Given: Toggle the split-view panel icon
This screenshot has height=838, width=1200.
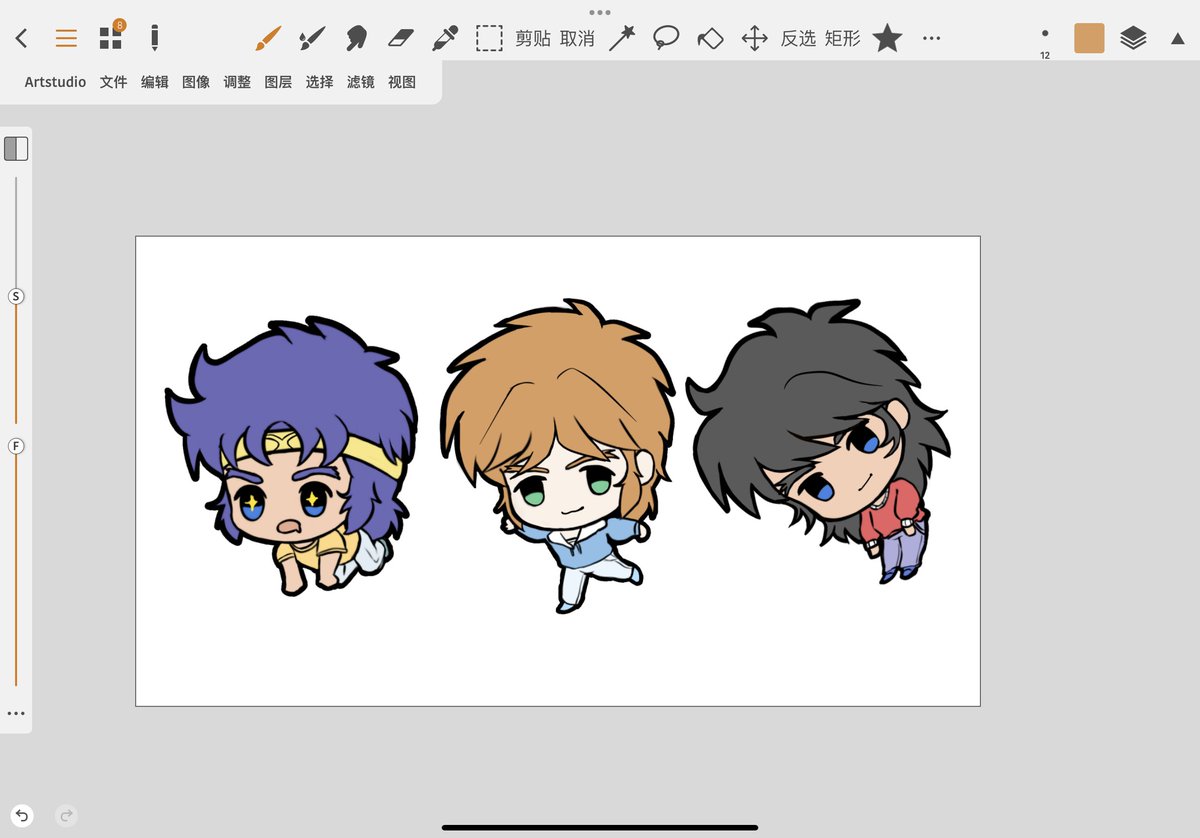Looking at the screenshot, I should [16, 149].
